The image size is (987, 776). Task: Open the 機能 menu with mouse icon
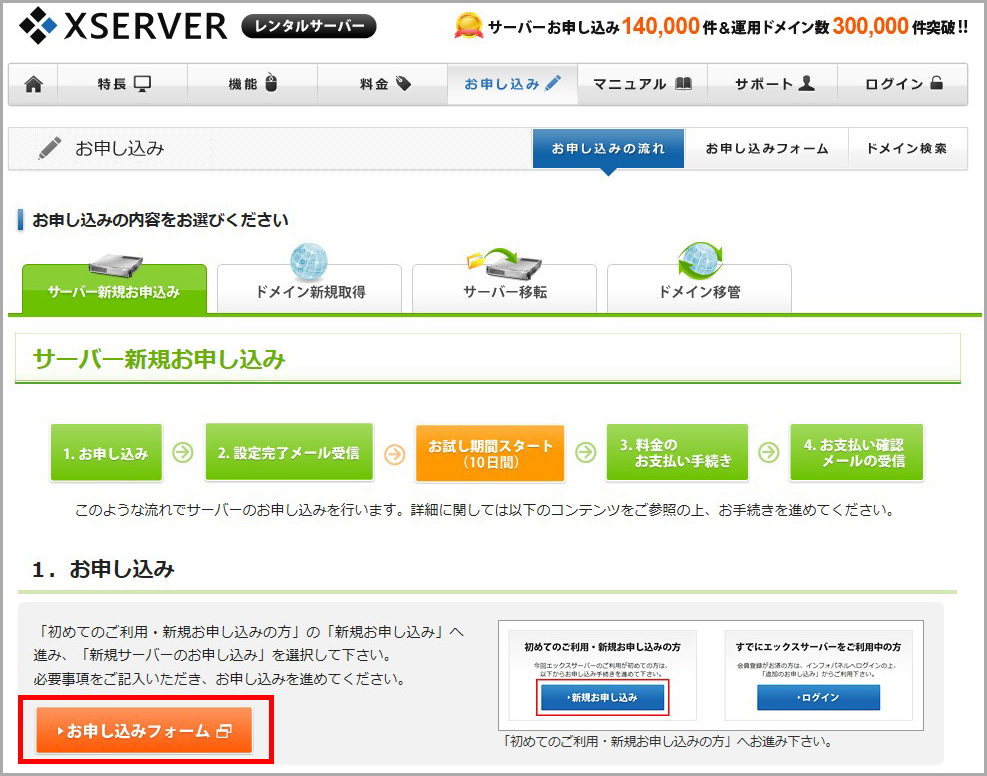tap(252, 84)
